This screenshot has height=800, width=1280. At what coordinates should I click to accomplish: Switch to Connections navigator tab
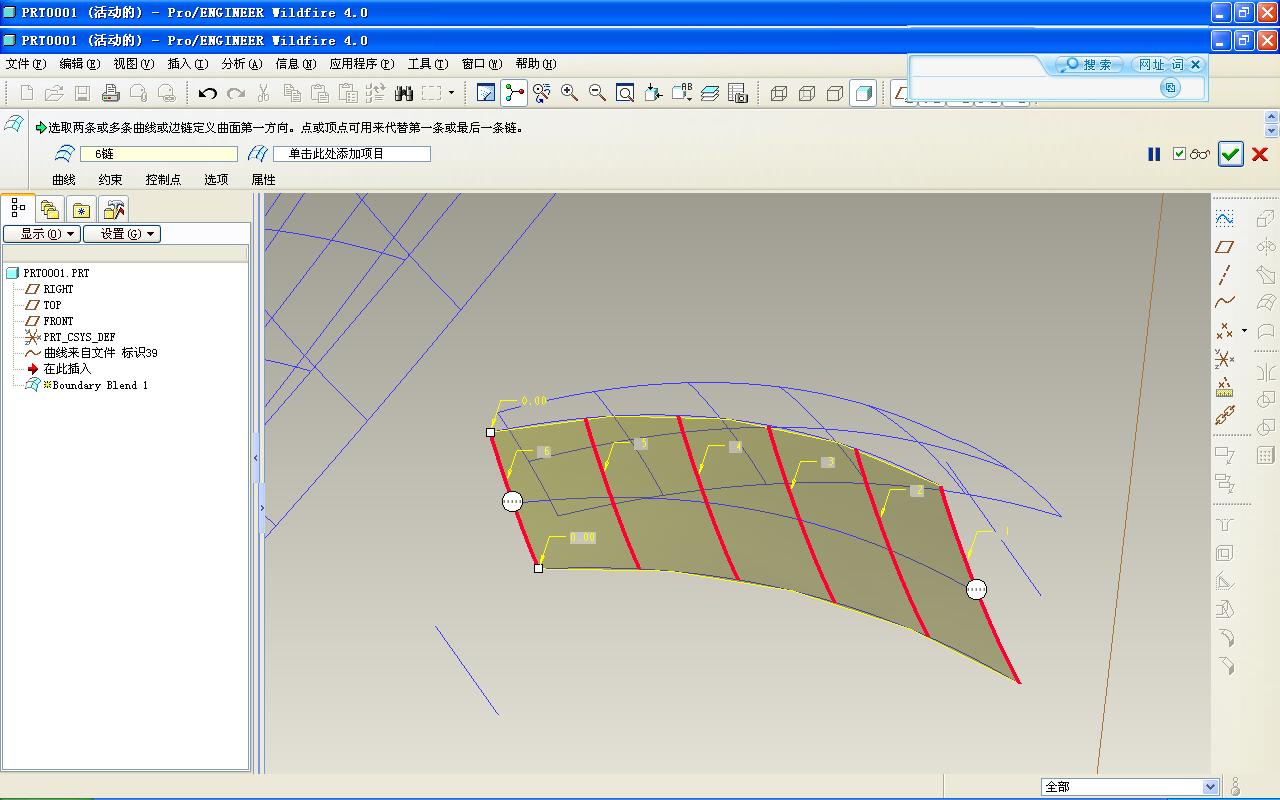click(114, 209)
